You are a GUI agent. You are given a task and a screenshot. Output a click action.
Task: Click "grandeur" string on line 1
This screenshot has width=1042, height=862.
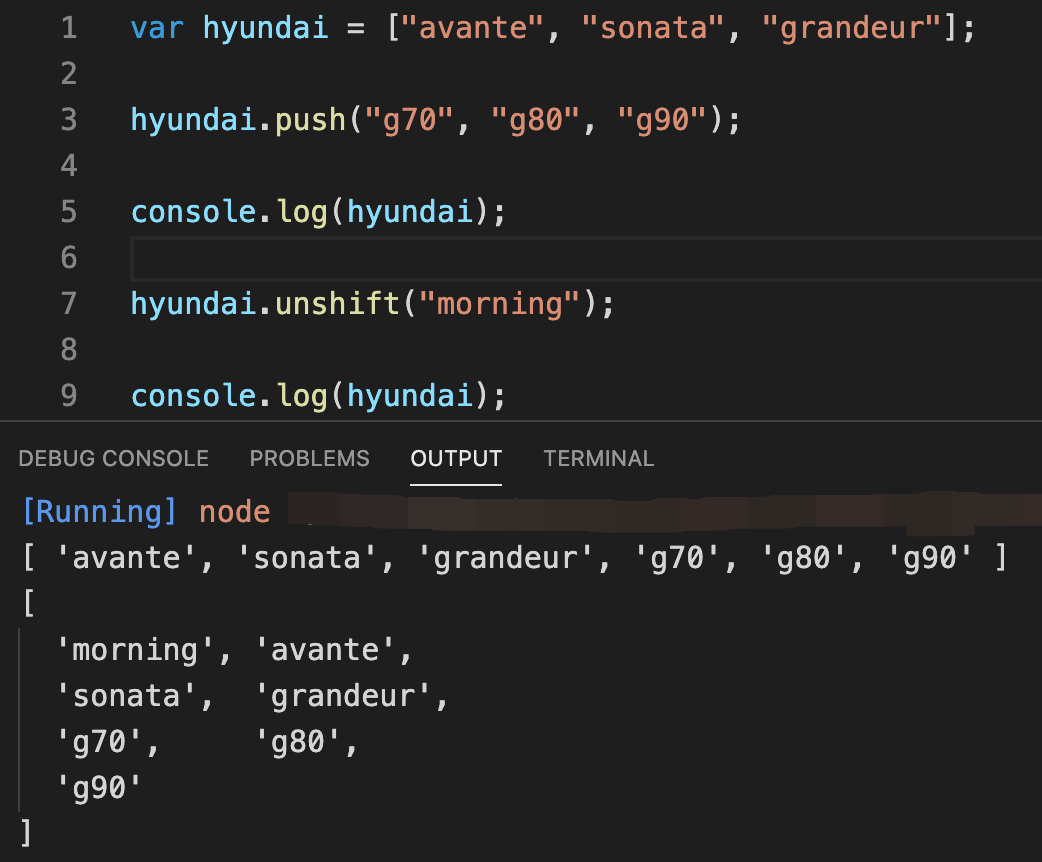(x=852, y=28)
